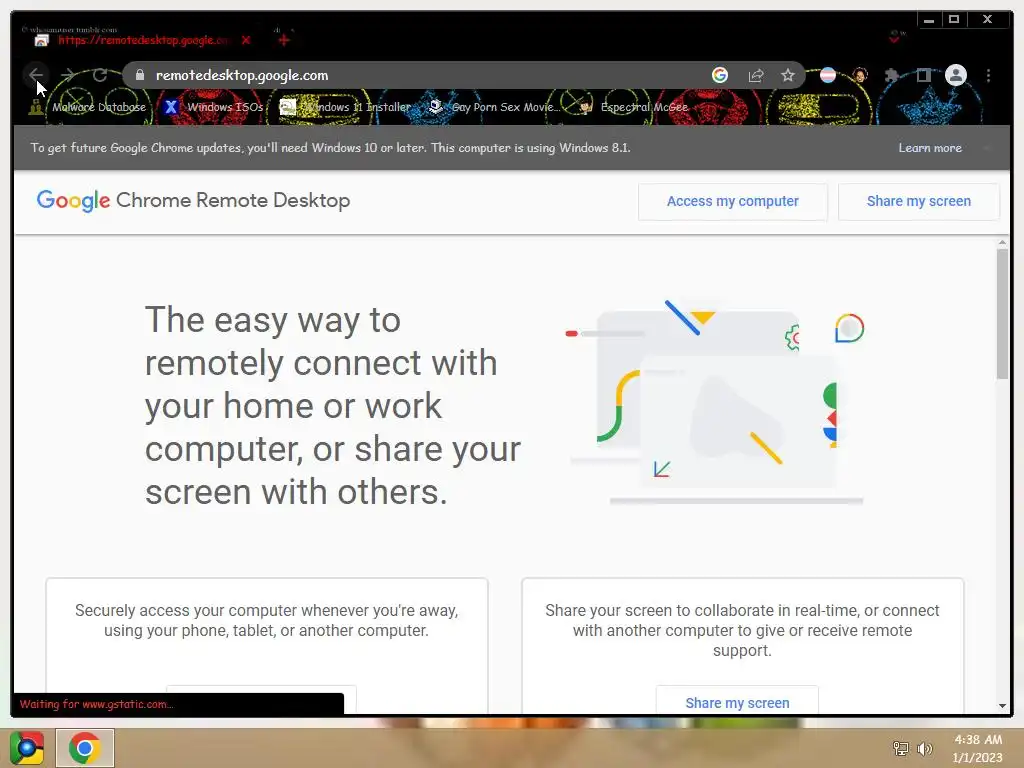
Task: Select the Access my computer tab
Action: [733, 201]
